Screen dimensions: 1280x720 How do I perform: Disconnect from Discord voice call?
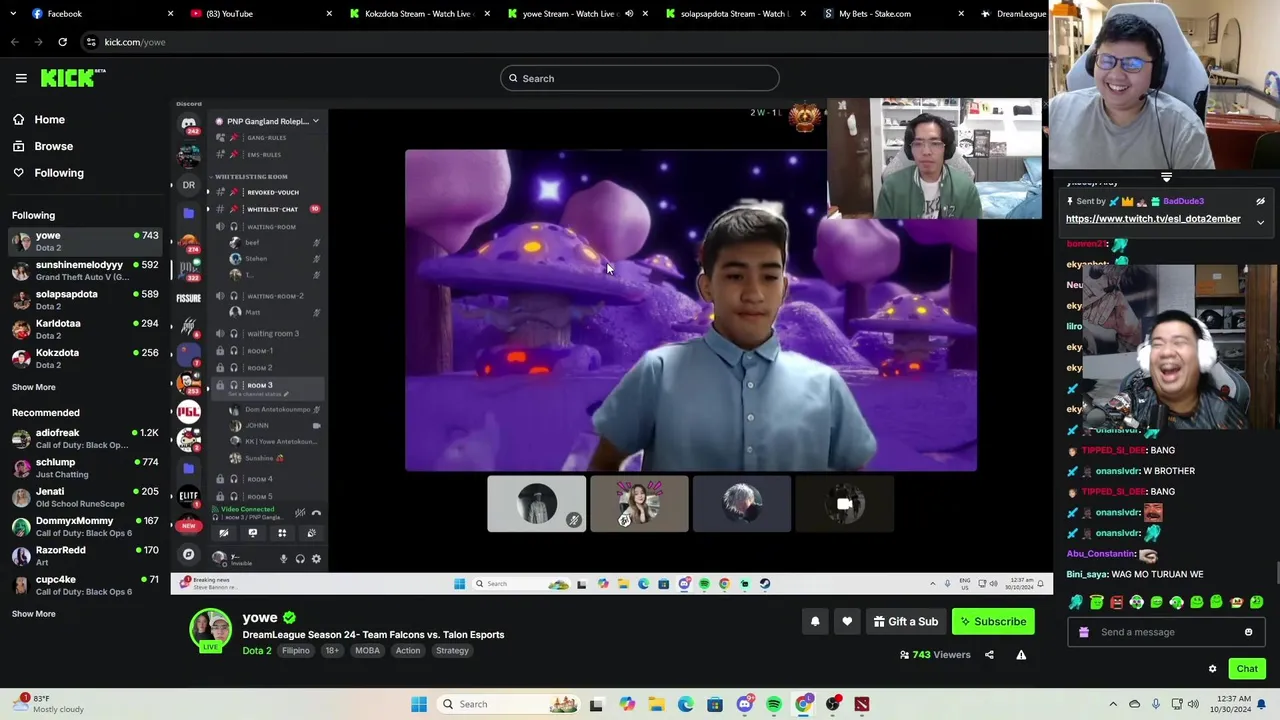coord(316,513)
